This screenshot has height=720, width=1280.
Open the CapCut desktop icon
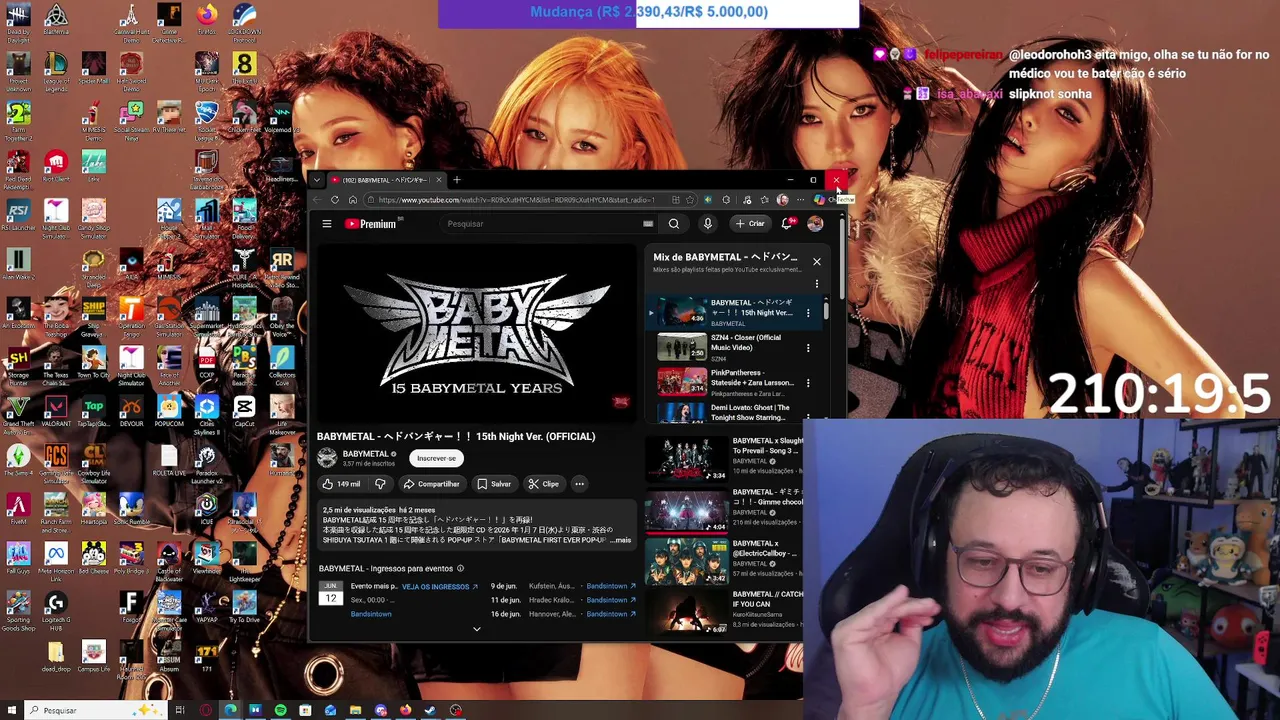pyautogui.click(x=244, y=412)
